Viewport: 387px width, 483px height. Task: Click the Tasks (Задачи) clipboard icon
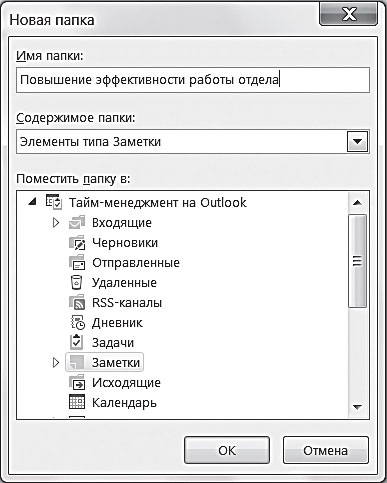76,342
